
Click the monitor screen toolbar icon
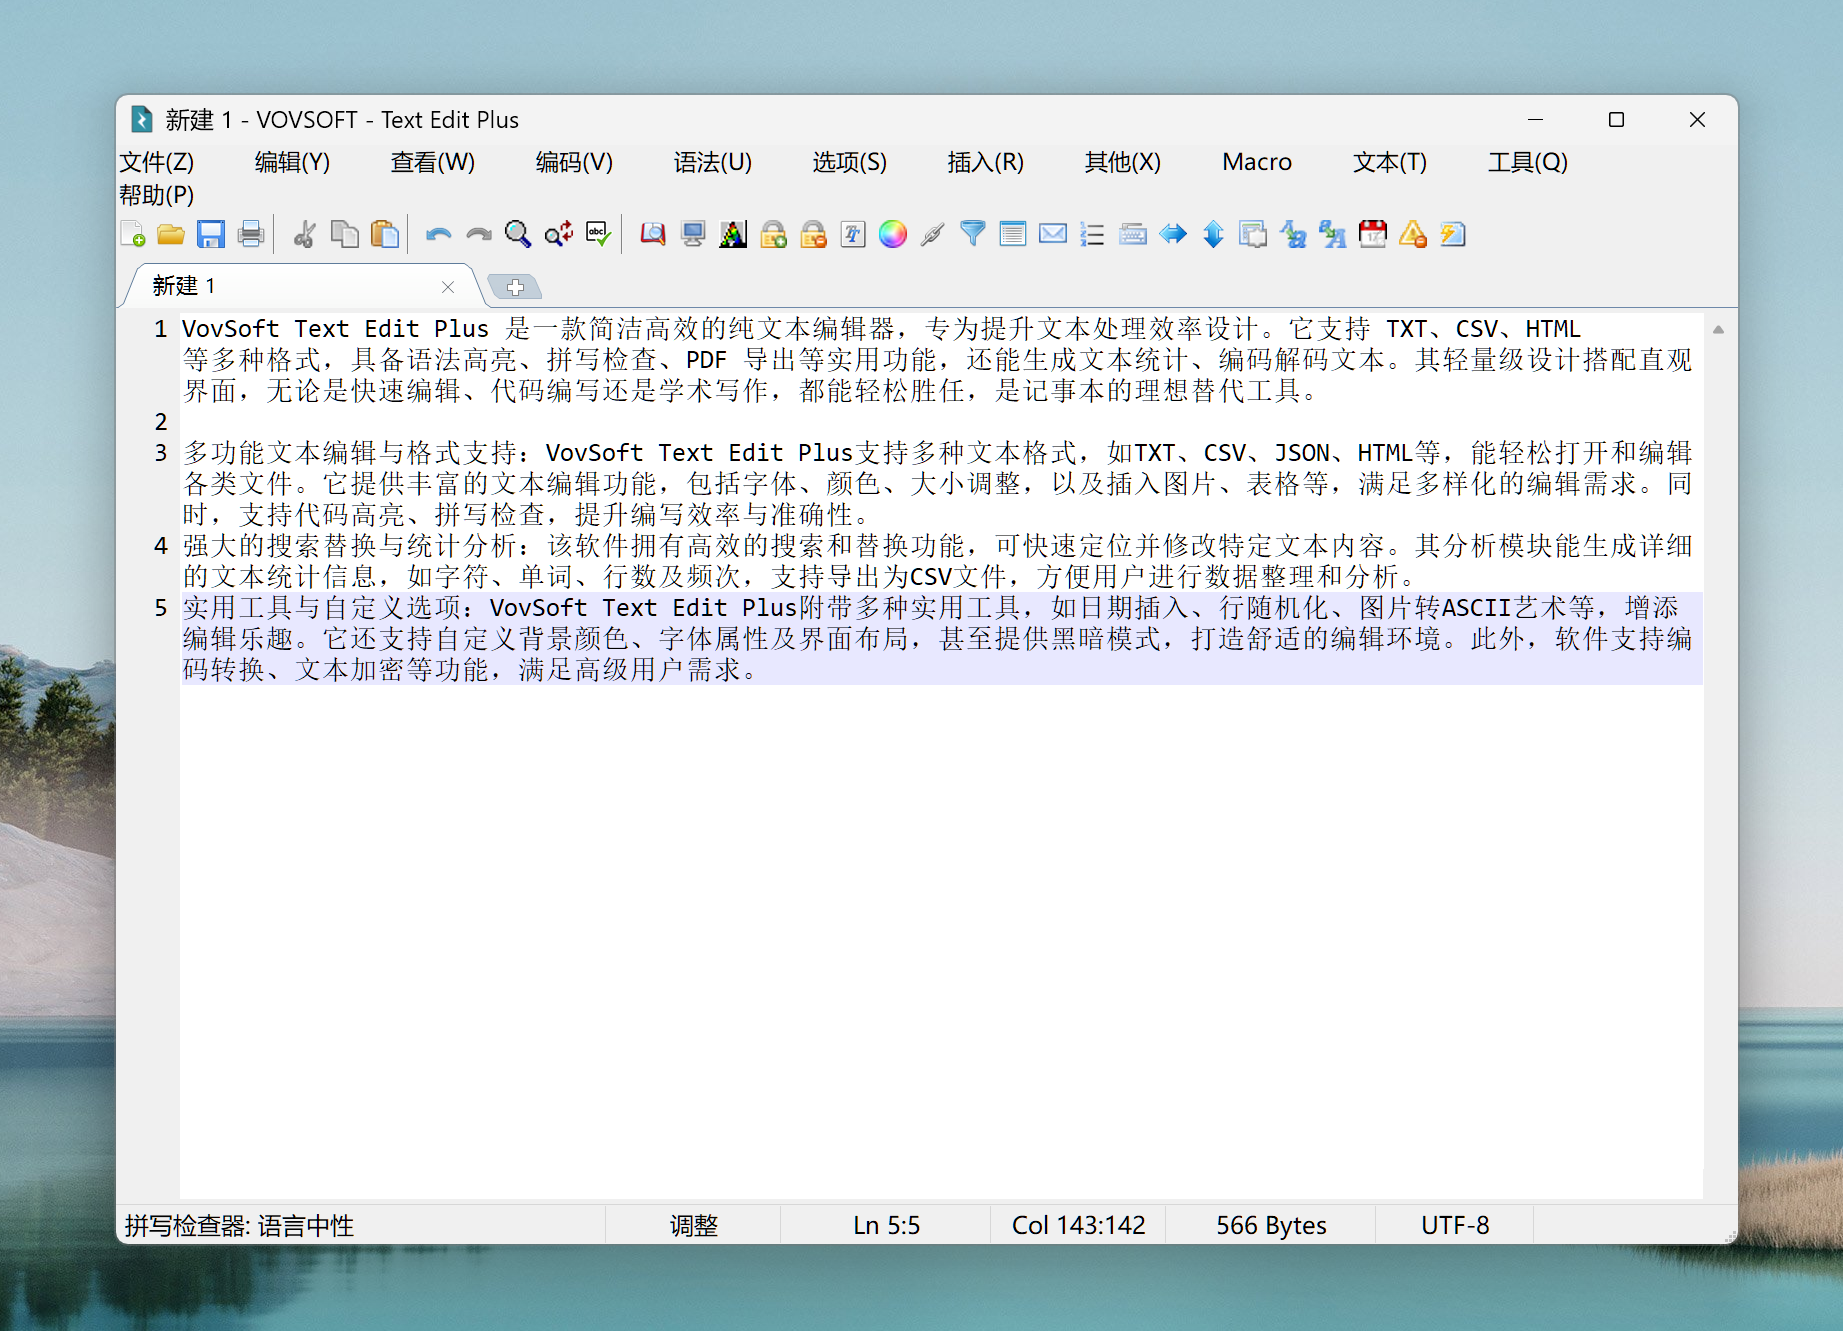point(693,235)
